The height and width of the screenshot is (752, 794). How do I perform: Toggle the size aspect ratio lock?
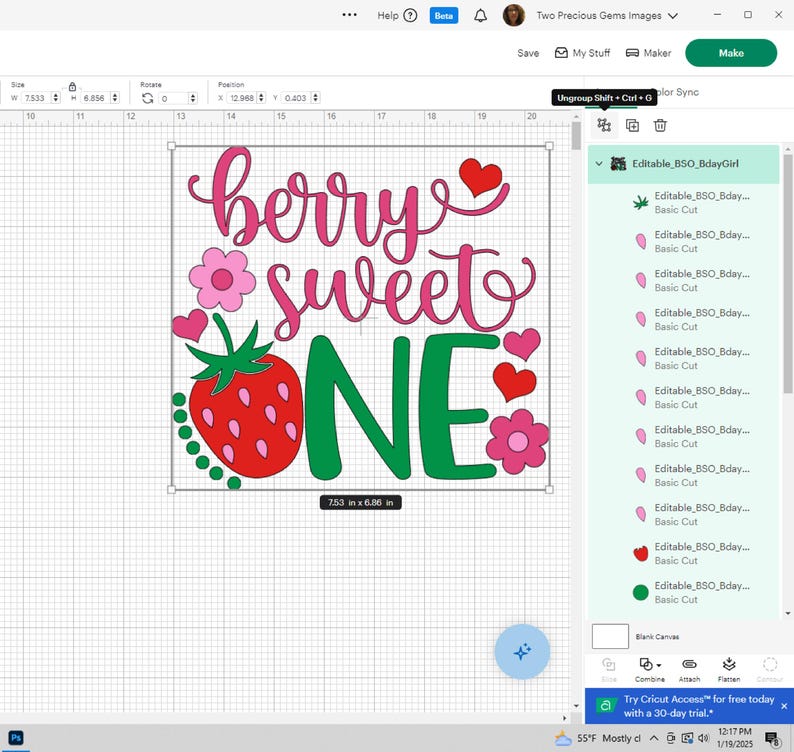[72, 87]
